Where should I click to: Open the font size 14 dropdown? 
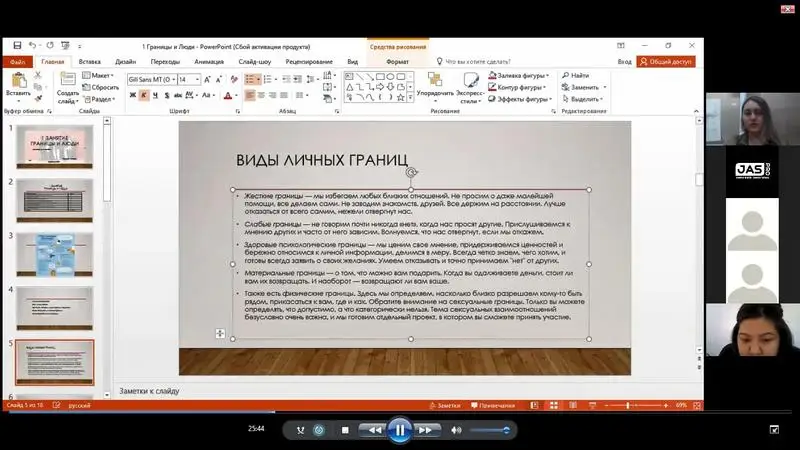pyautogui.click(x=197, y=79)
